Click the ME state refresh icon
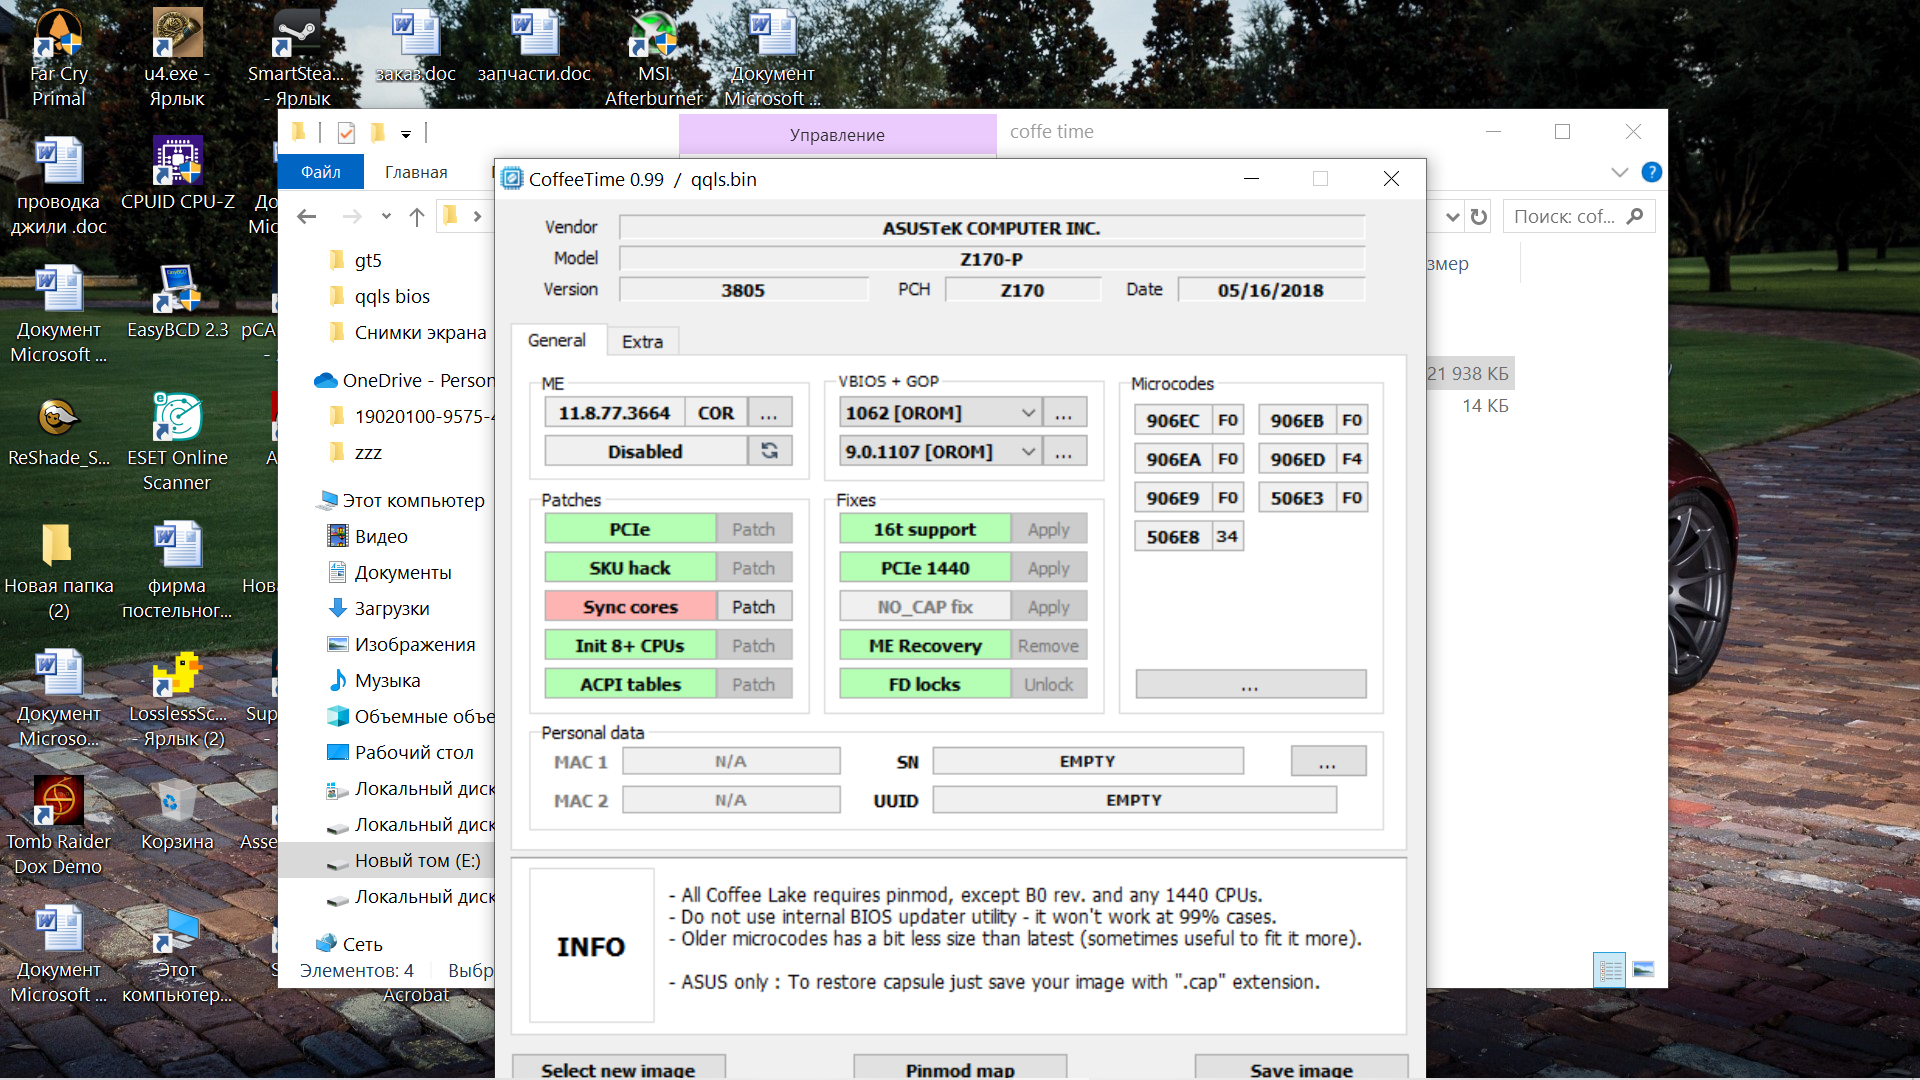 coord(769,451)
